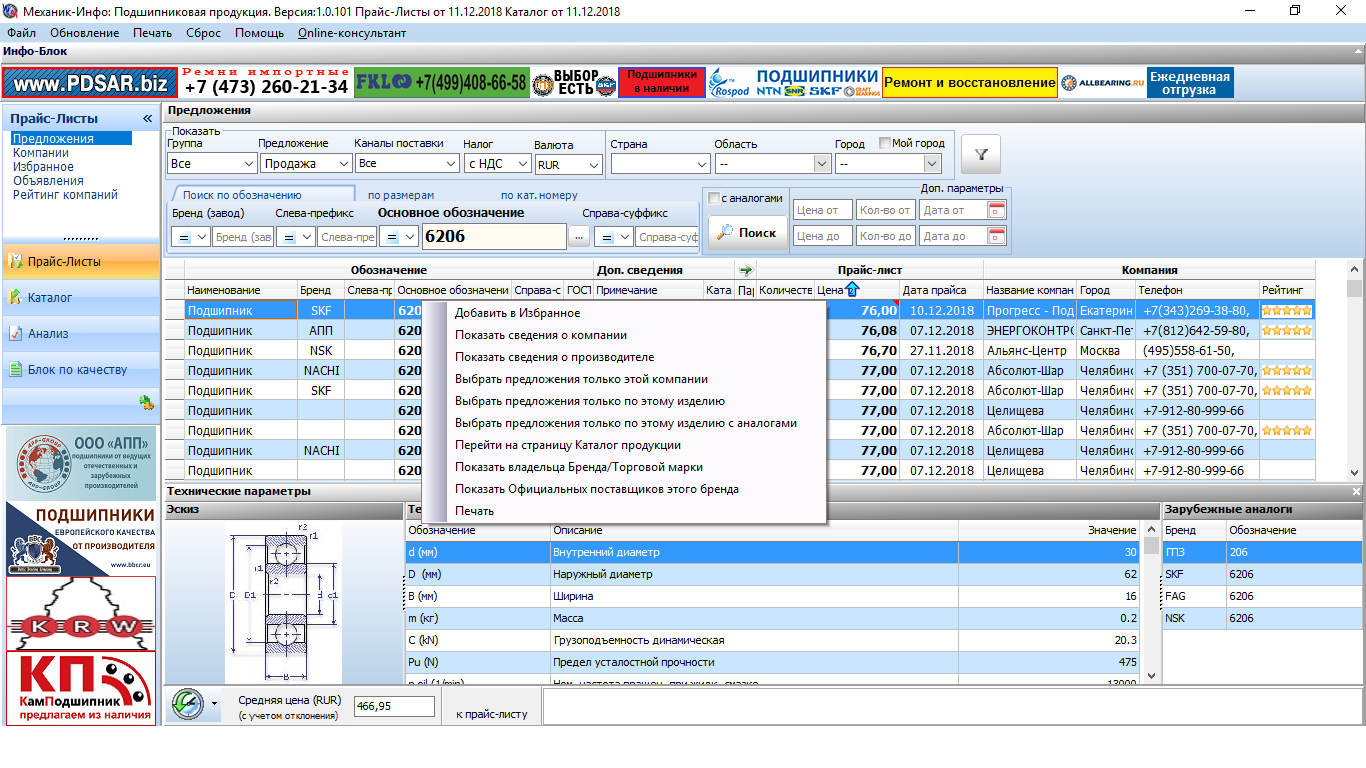Click the green arrow icon in table header

[x=745, y=270]
